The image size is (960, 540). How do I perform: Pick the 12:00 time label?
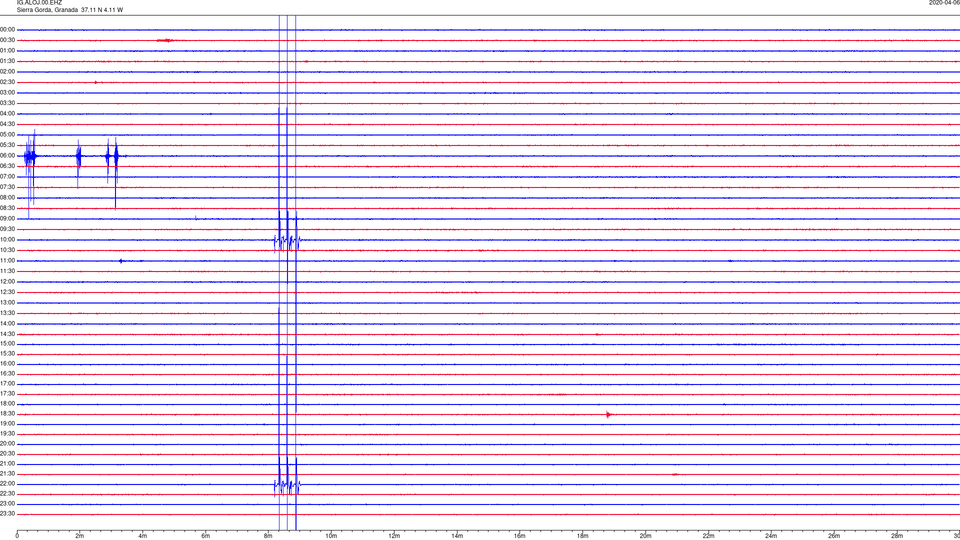click(7, 282)
